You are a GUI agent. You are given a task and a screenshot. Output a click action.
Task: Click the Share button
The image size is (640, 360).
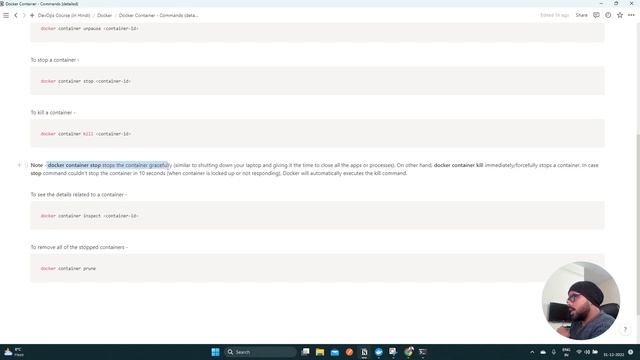[x=582, y=15]
